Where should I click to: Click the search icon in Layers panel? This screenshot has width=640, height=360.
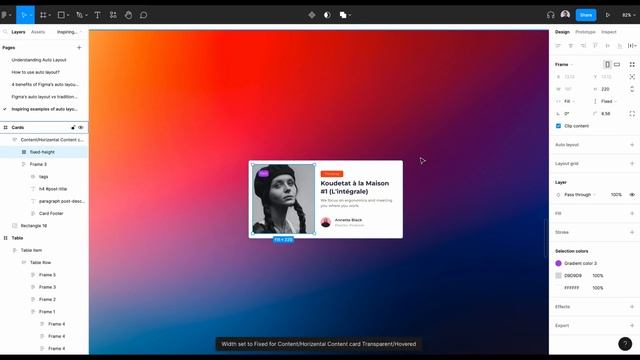(x=5, y=32)
